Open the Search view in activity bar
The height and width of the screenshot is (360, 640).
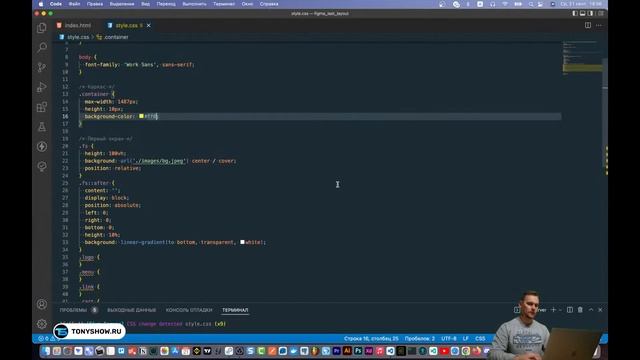click(x=42, y=47)
